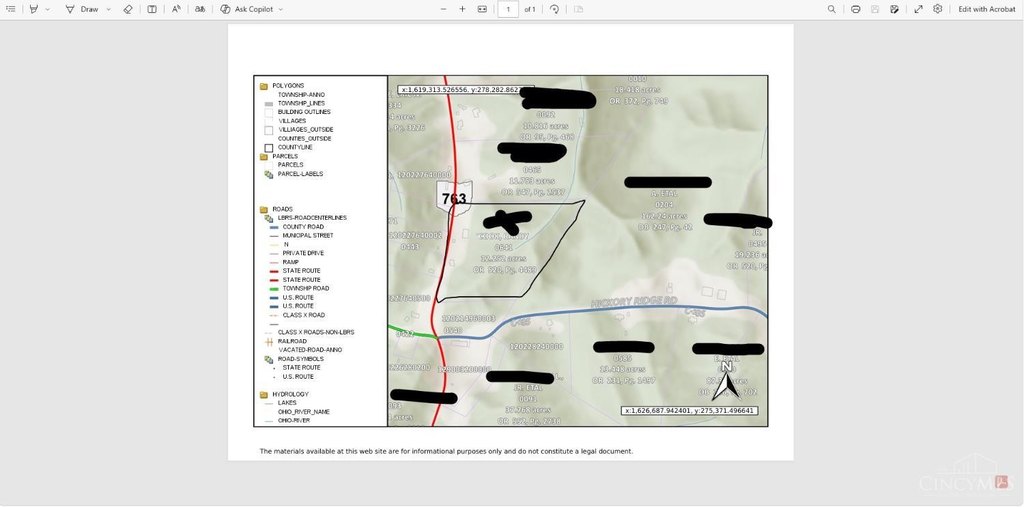Click the Page view icon

pos(579,9)
